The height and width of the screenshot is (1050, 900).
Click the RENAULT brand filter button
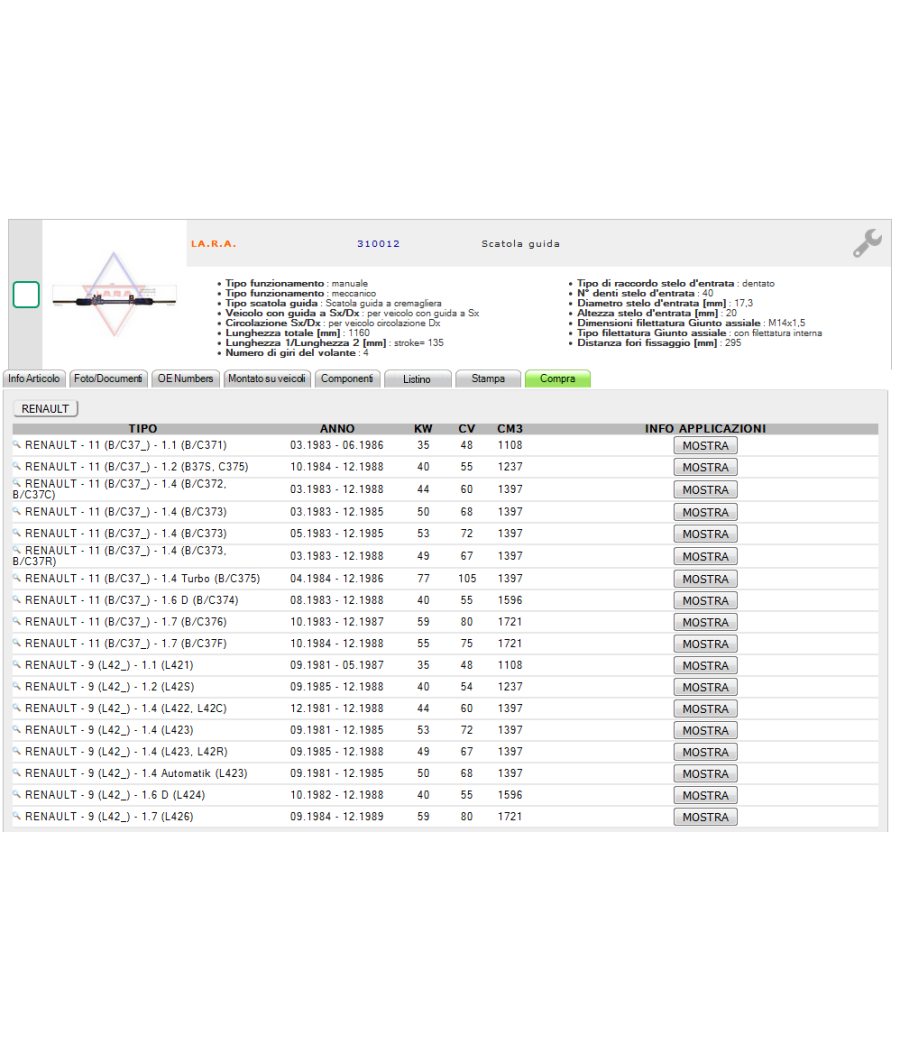46,408
